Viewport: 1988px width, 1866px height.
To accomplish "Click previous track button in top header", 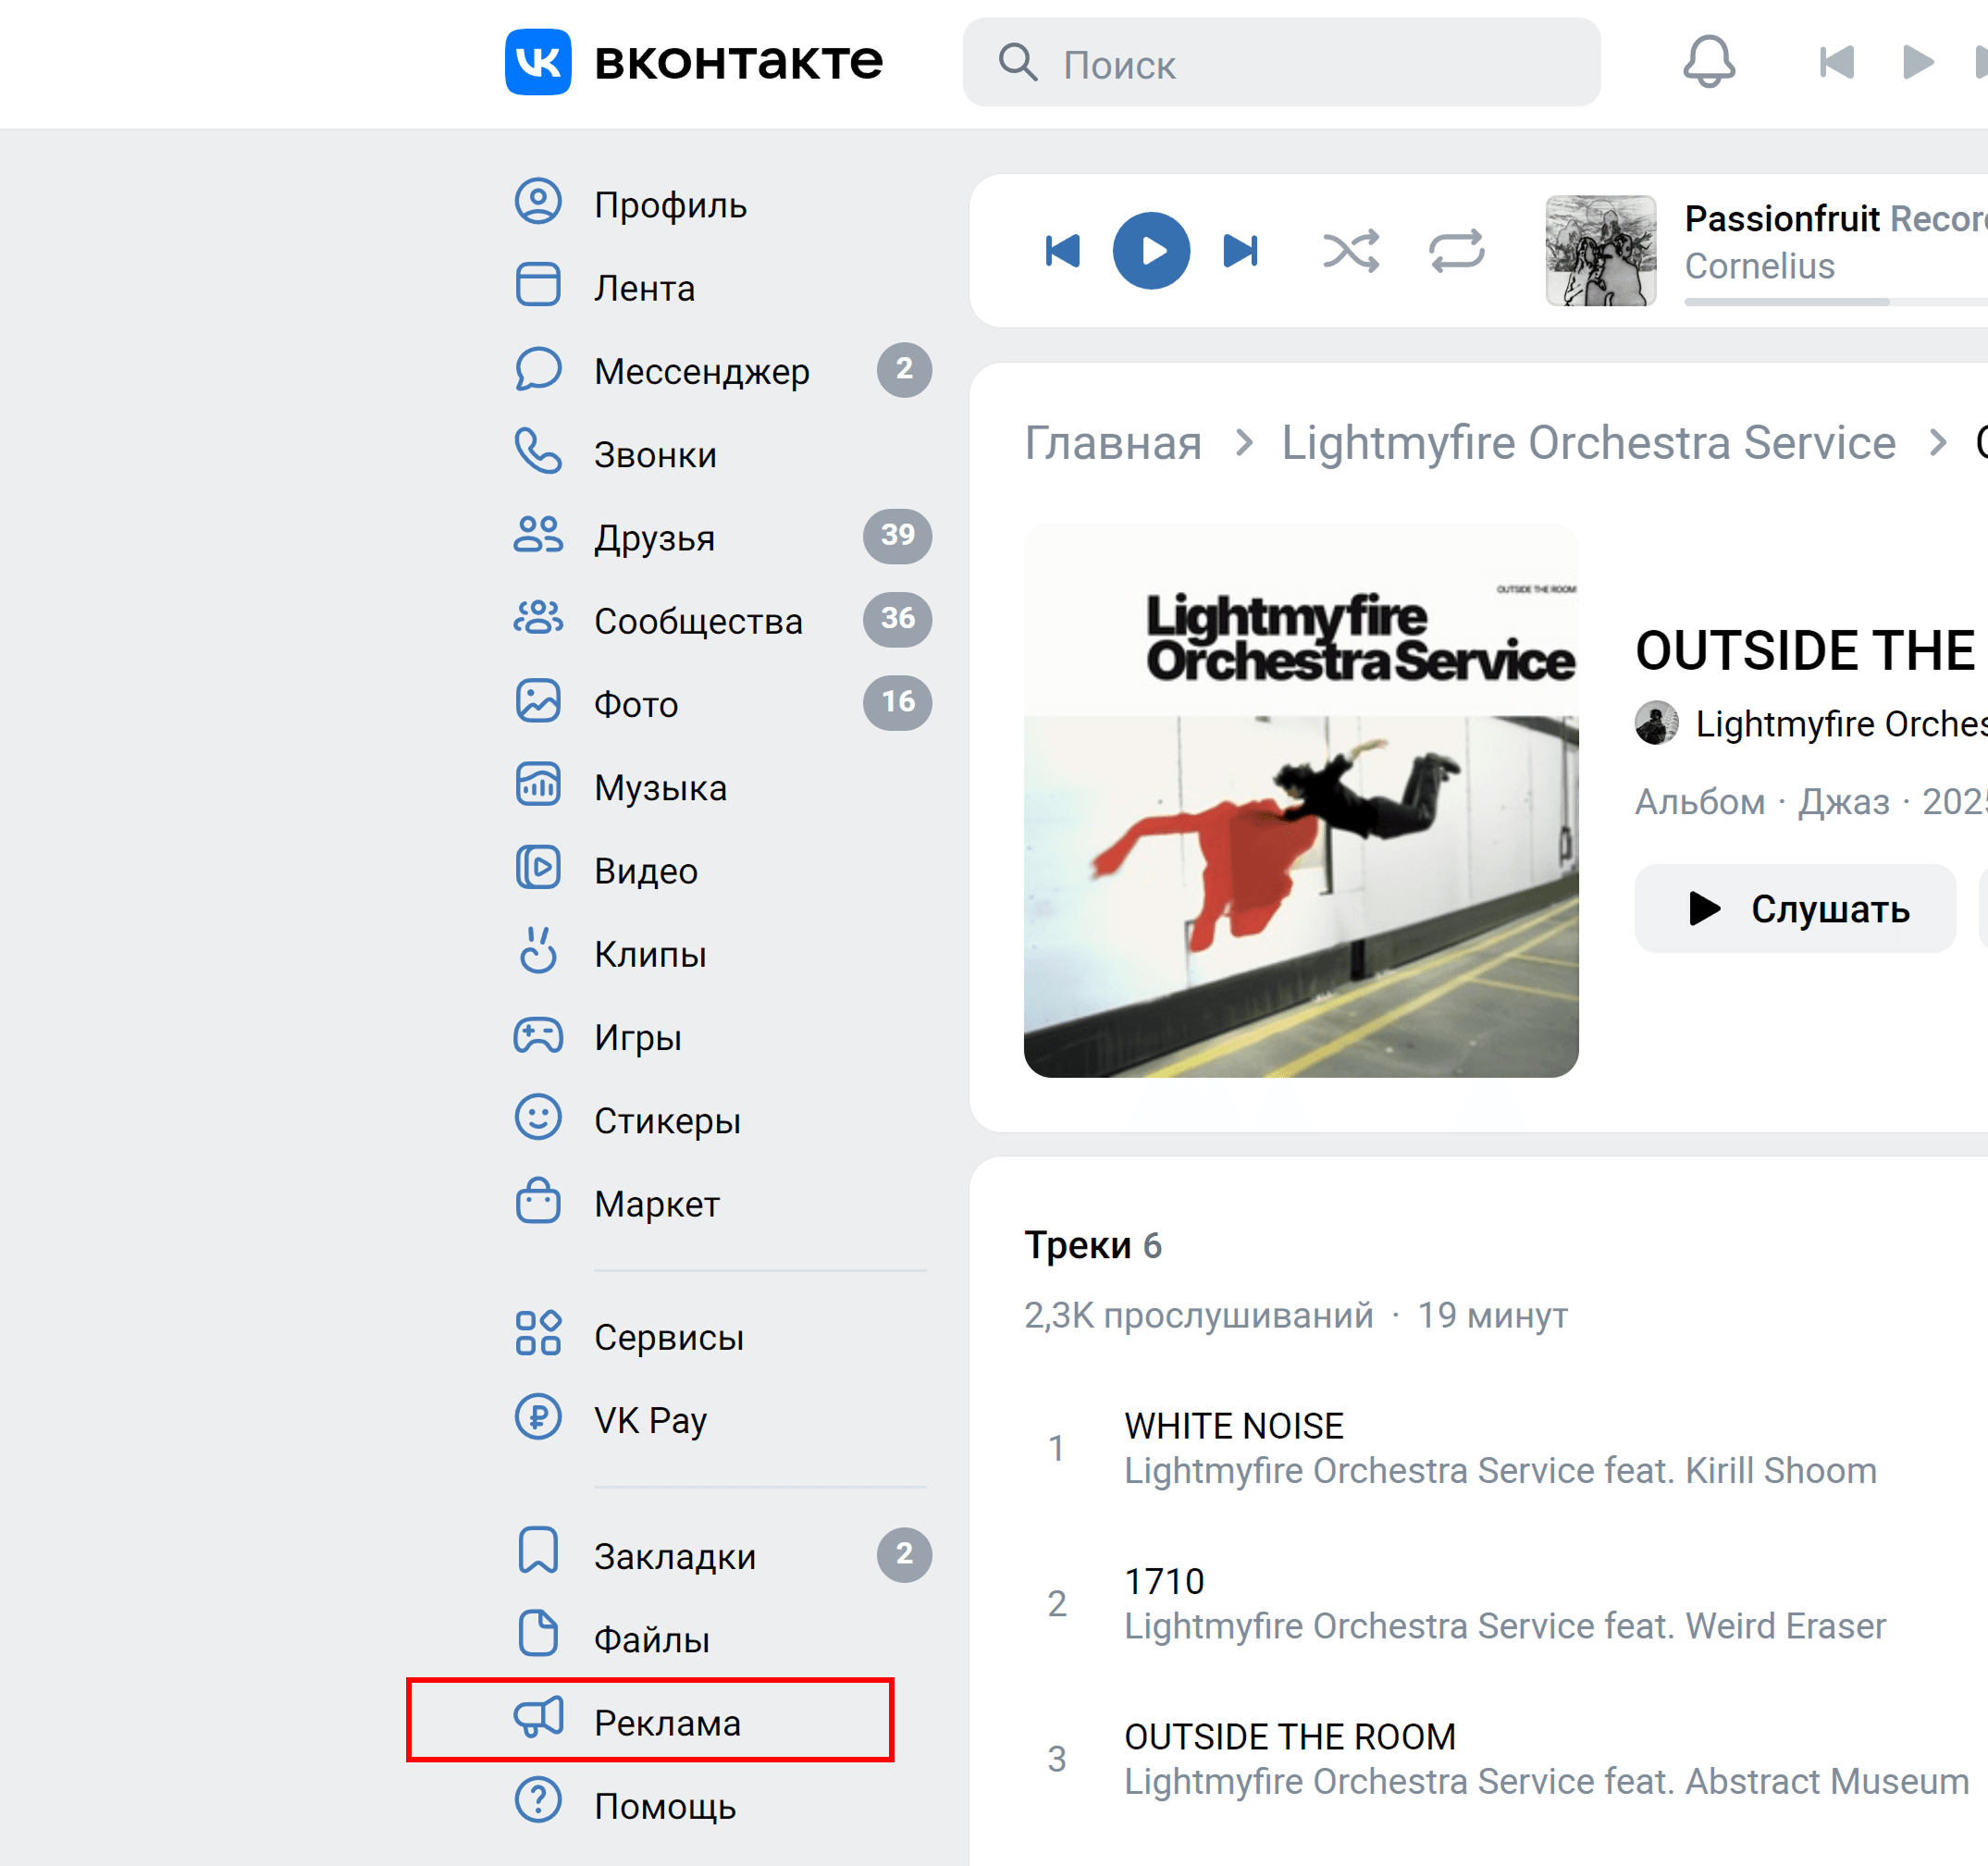I will click(1836, 62).
